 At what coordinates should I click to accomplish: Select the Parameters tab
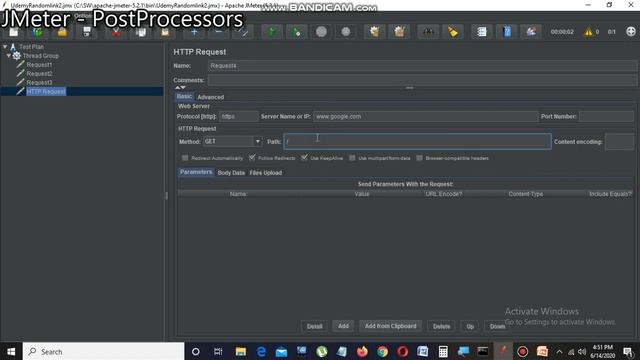click(x=196, y=172)
